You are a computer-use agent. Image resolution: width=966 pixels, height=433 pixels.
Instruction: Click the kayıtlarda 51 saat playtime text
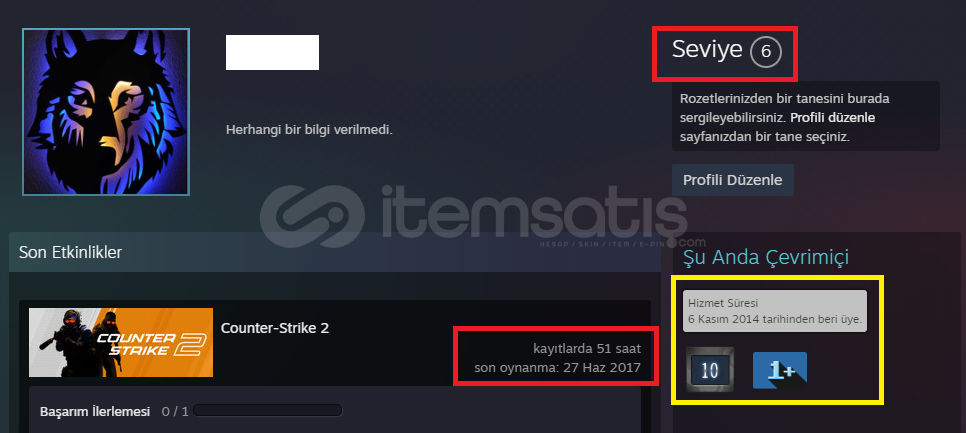pos(587,349)
